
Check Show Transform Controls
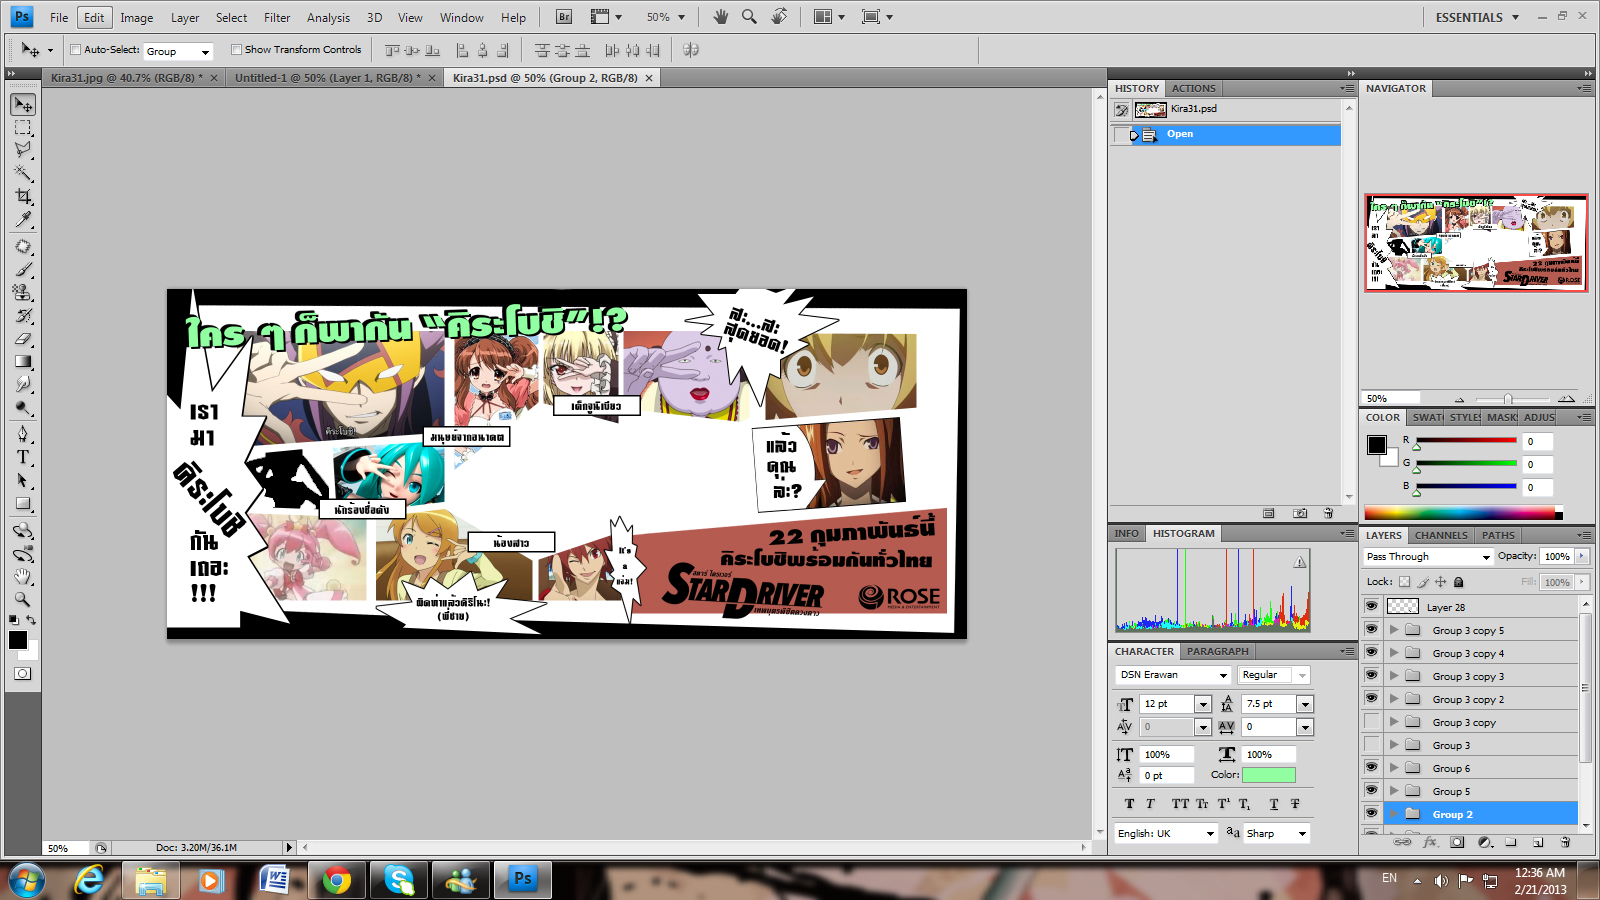(237, 49)
